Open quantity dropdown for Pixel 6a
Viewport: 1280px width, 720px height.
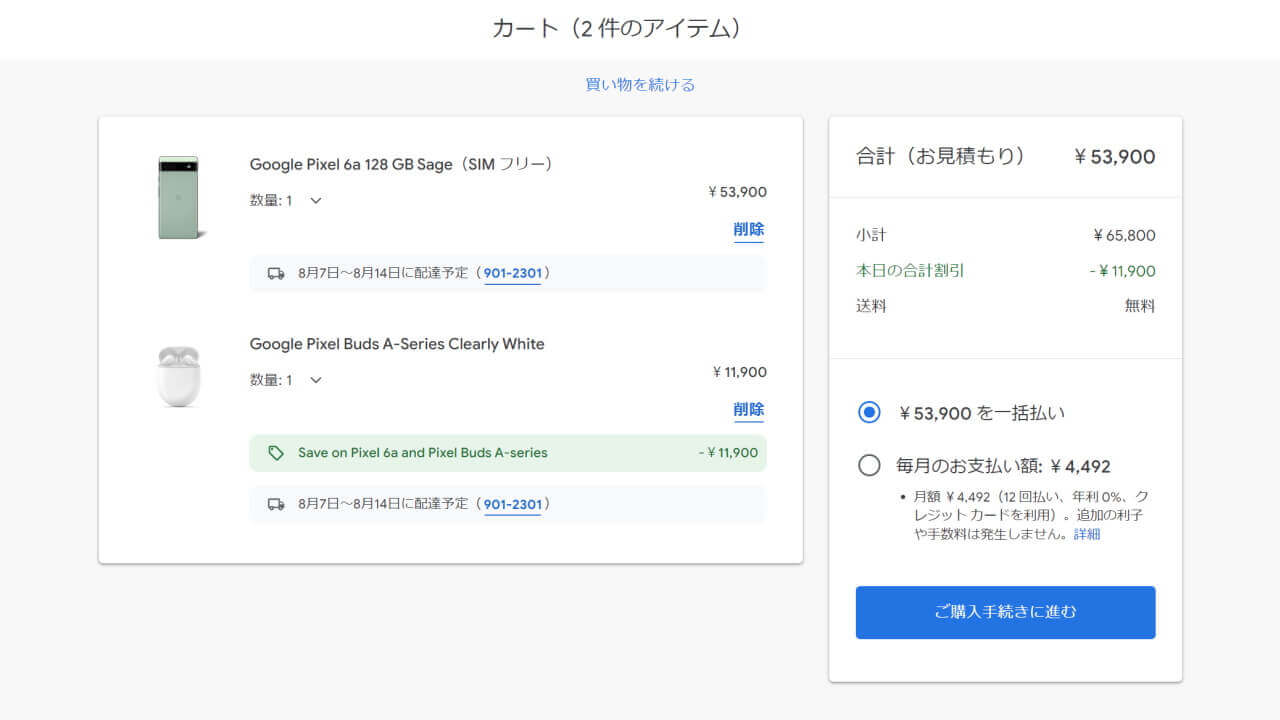315,200
